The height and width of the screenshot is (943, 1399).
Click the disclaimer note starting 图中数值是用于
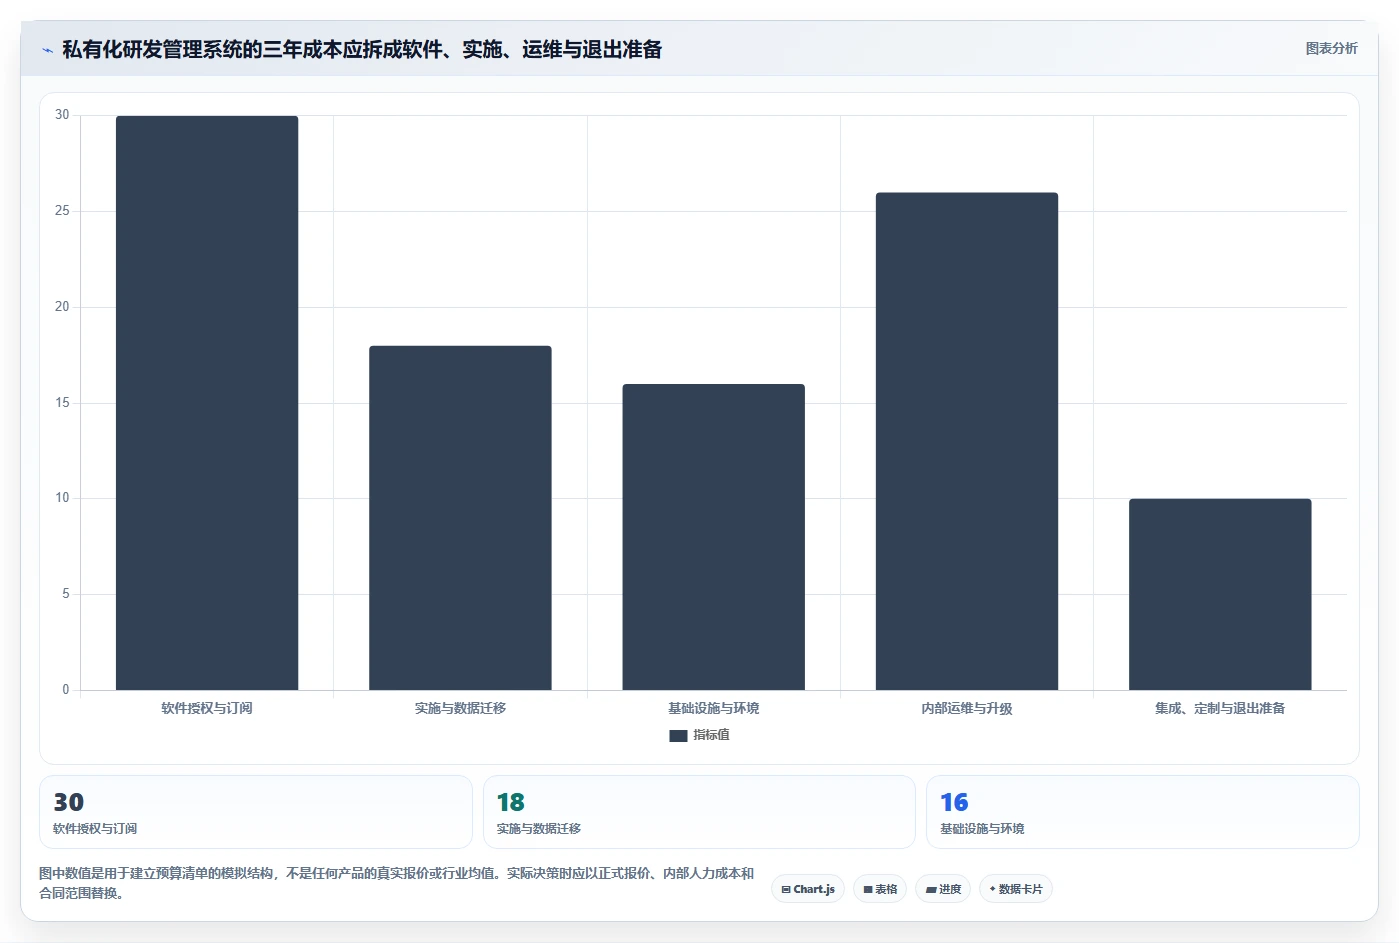click(397, 883)
